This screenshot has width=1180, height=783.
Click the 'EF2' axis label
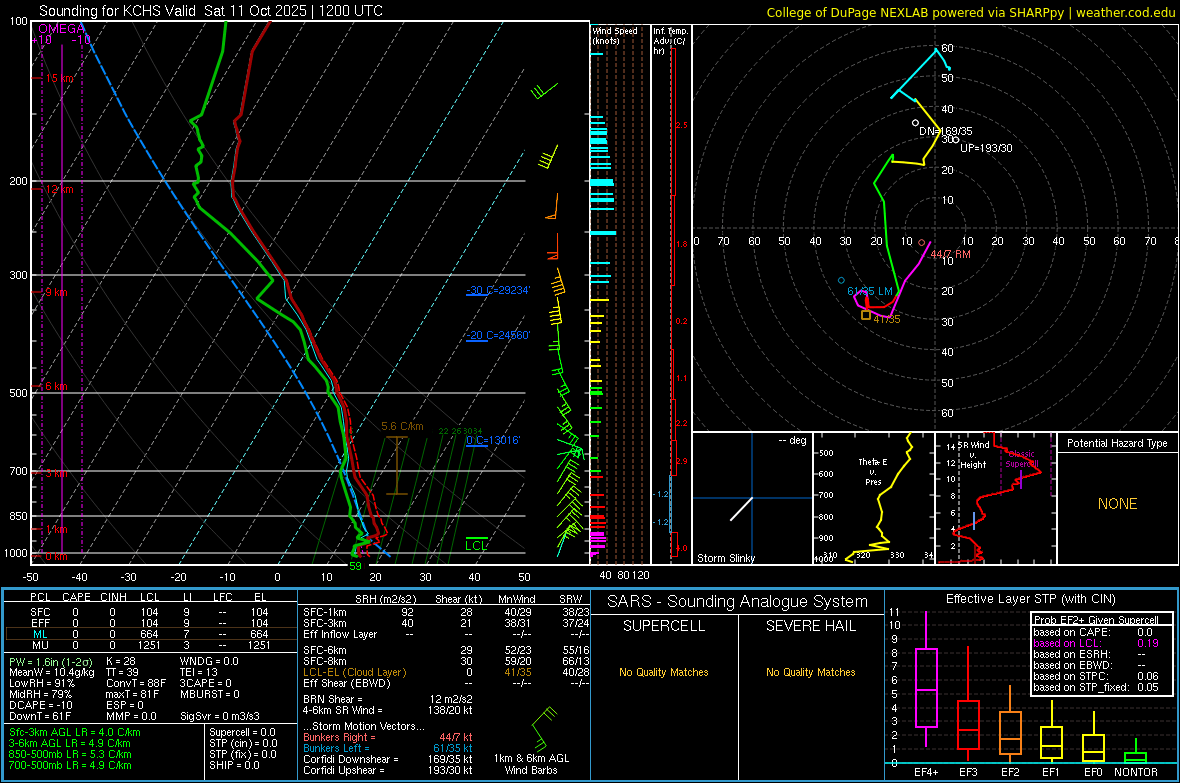click(1010, 772)
